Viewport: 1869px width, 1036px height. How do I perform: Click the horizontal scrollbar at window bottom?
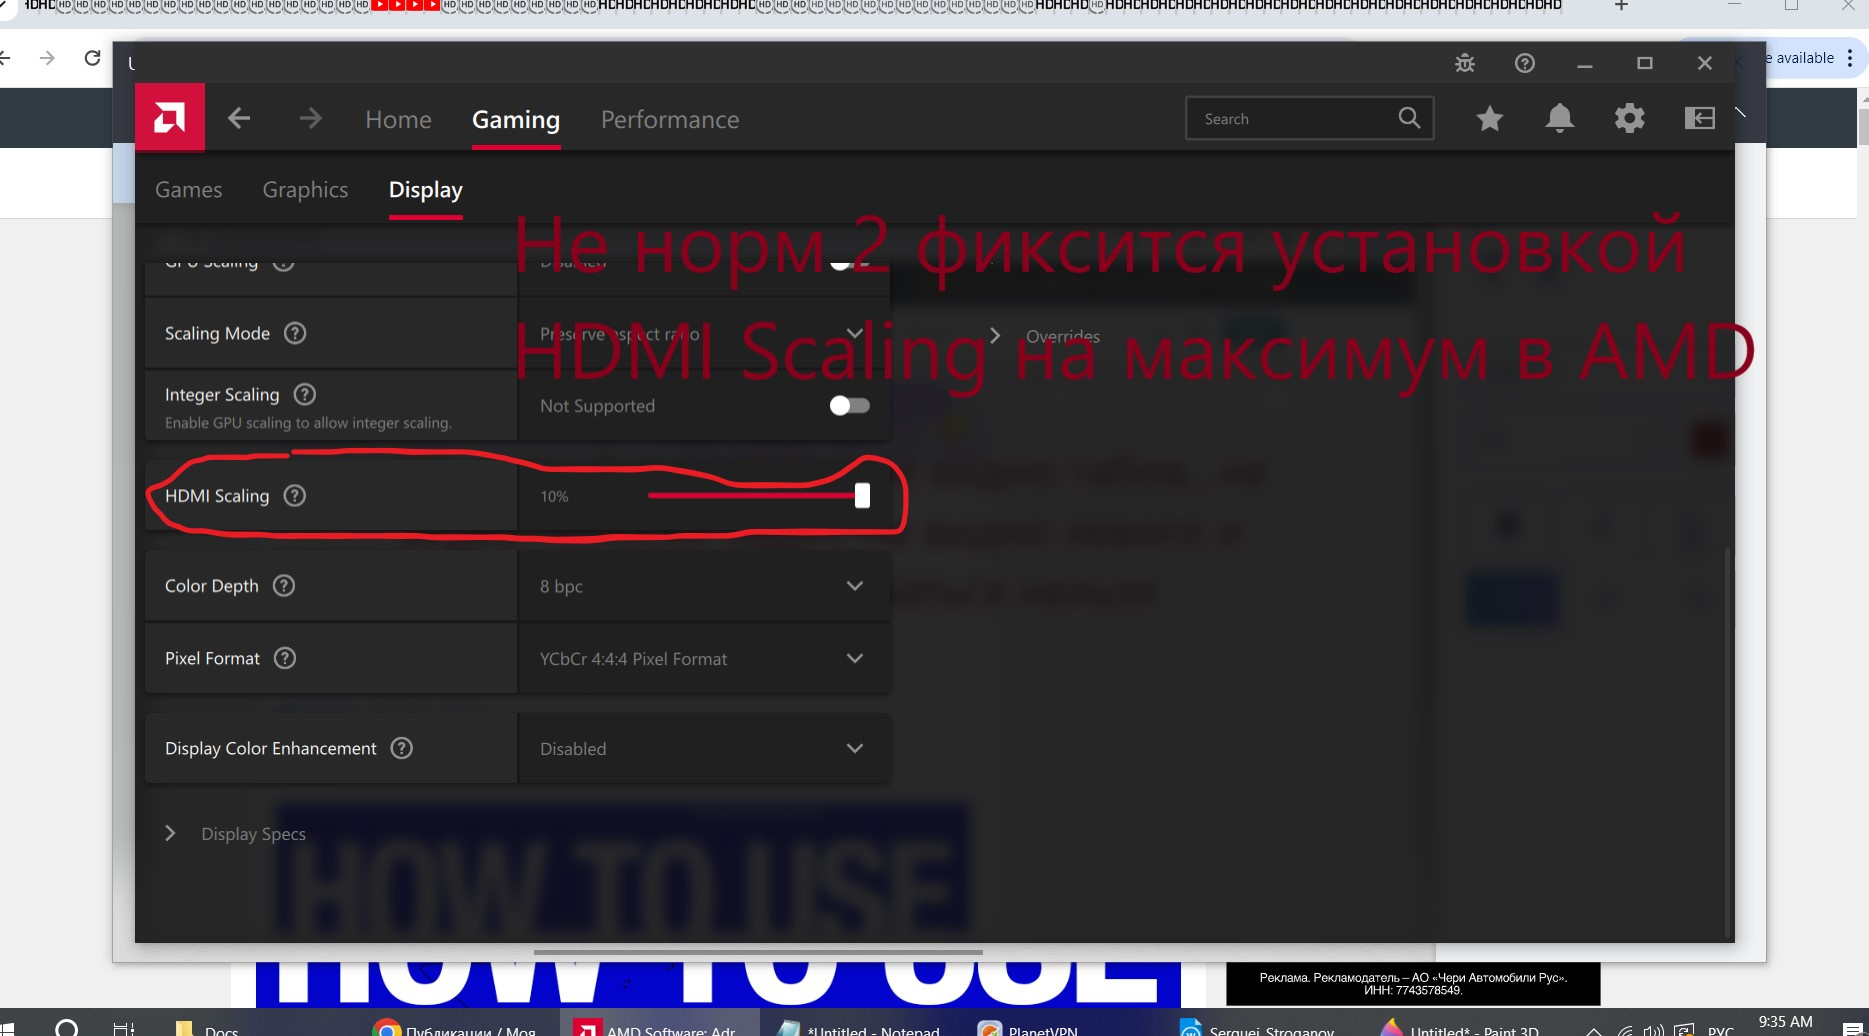pyautogui.click(x=758, y=952)
